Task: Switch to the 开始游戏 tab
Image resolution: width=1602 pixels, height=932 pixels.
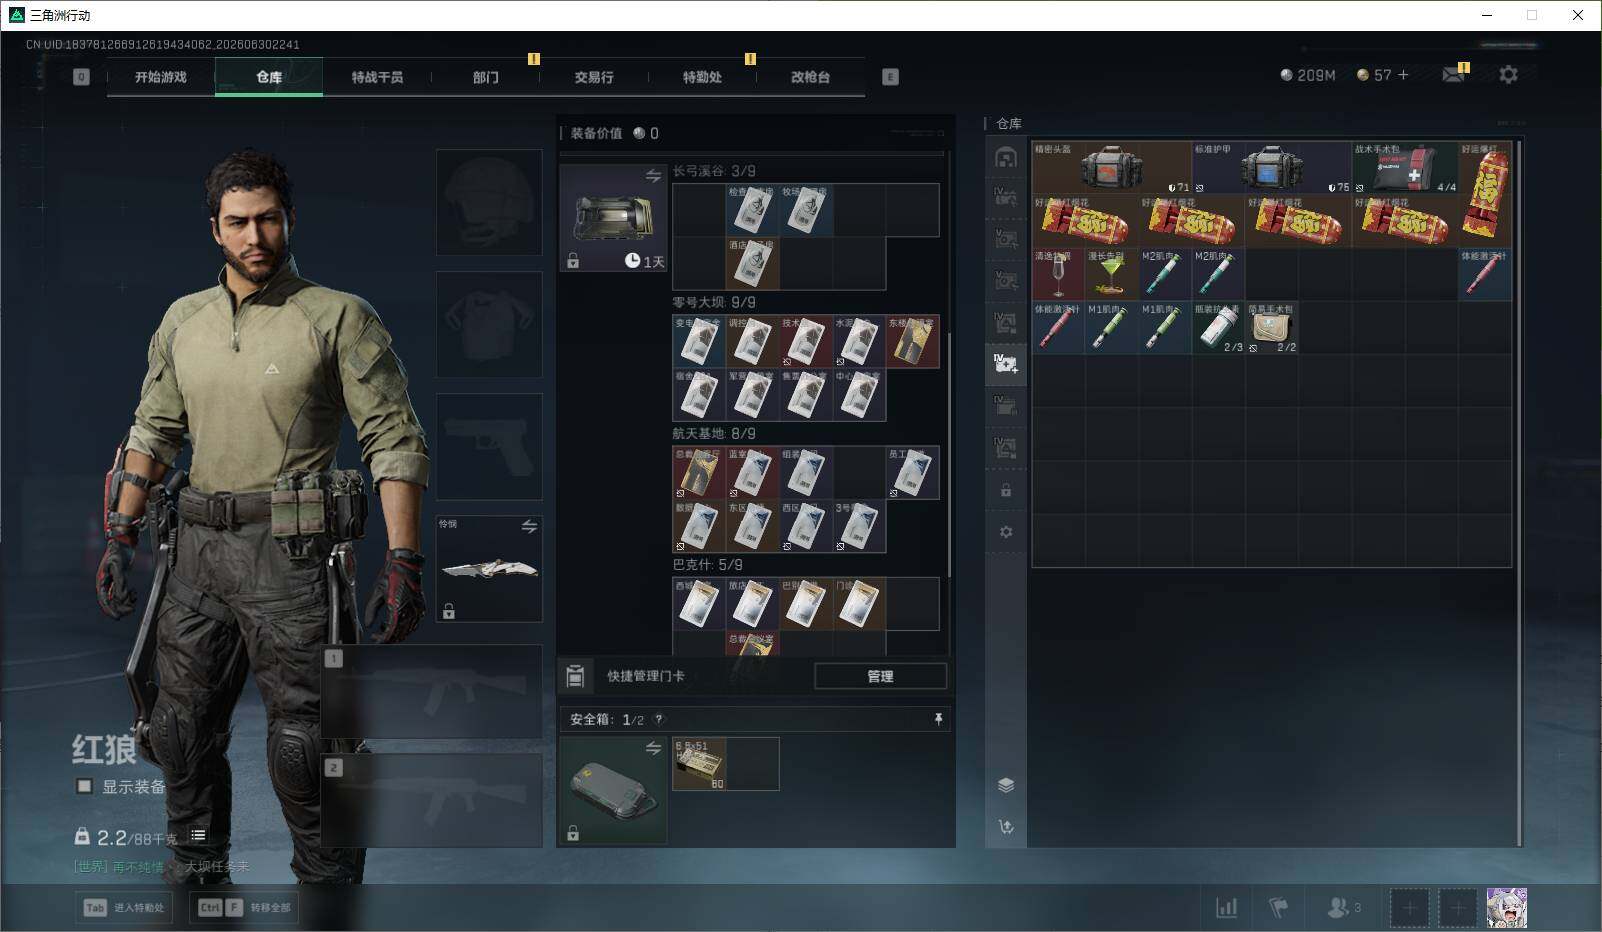Action: coord(161,77)
